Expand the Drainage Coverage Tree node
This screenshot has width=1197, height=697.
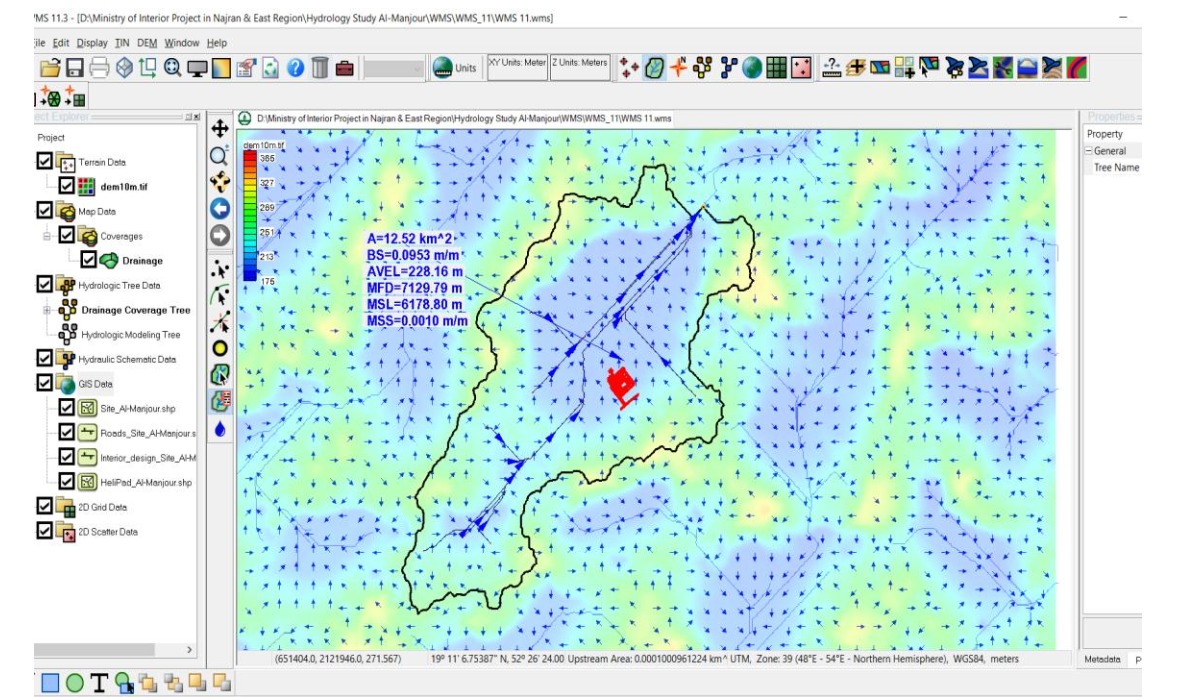[47, 310]
